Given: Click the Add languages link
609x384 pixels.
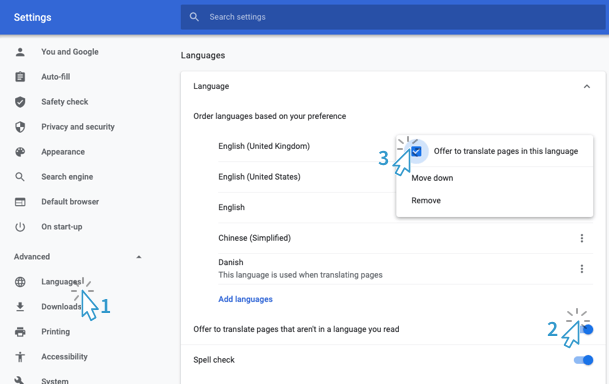Looking at the screenshot, I should pyautogui.click(x=245, y=299).
